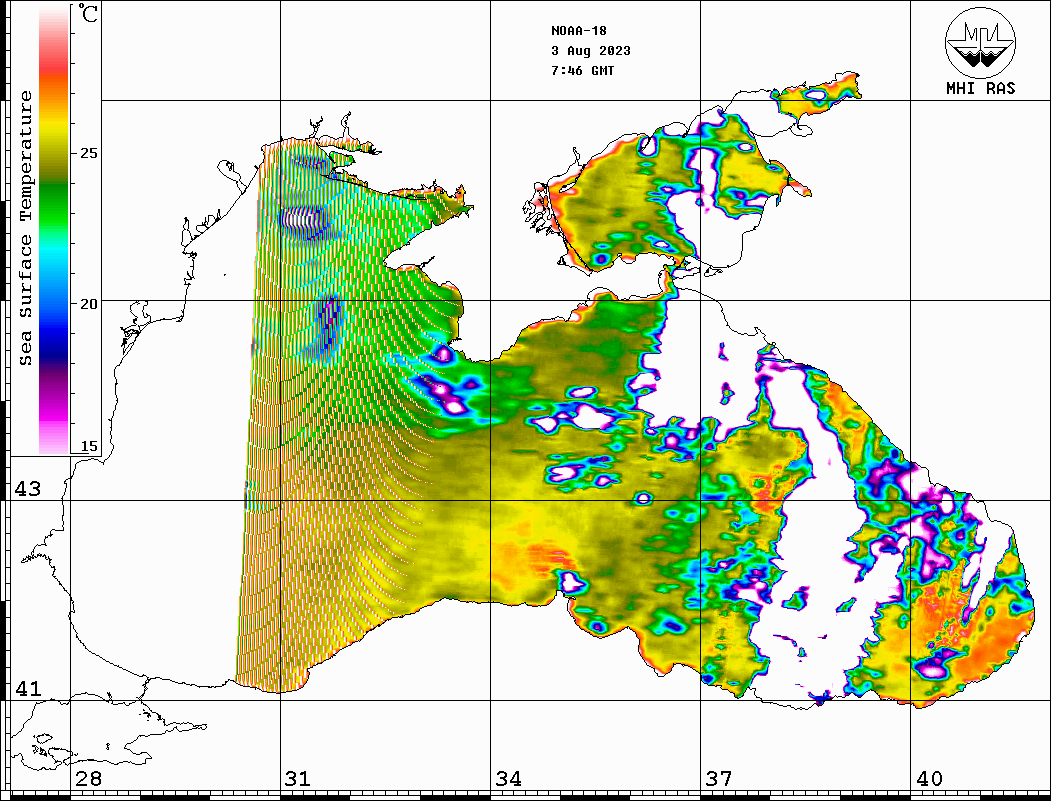Image resolution: width=1051 pixels, height=801 pixels.
Task: Click the 'Sea Surface Temperature' vertical label
Action: coord(25,229)
